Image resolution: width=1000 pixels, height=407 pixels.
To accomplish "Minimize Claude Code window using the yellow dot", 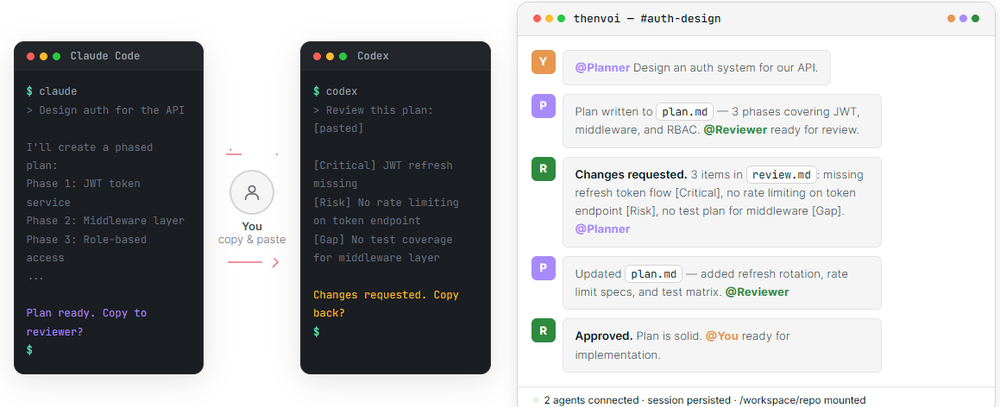I will point(43,56).
